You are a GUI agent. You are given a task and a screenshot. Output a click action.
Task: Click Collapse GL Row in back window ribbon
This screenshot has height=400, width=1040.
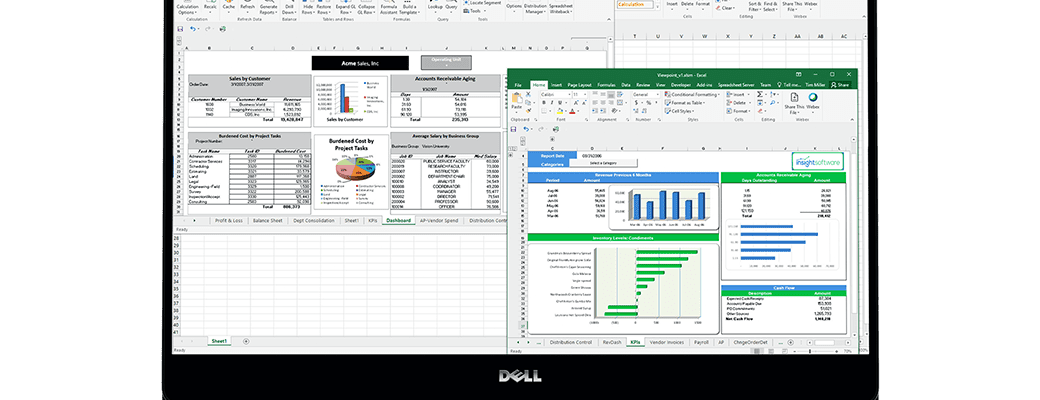pyautogui.click(x=367, y=9)
